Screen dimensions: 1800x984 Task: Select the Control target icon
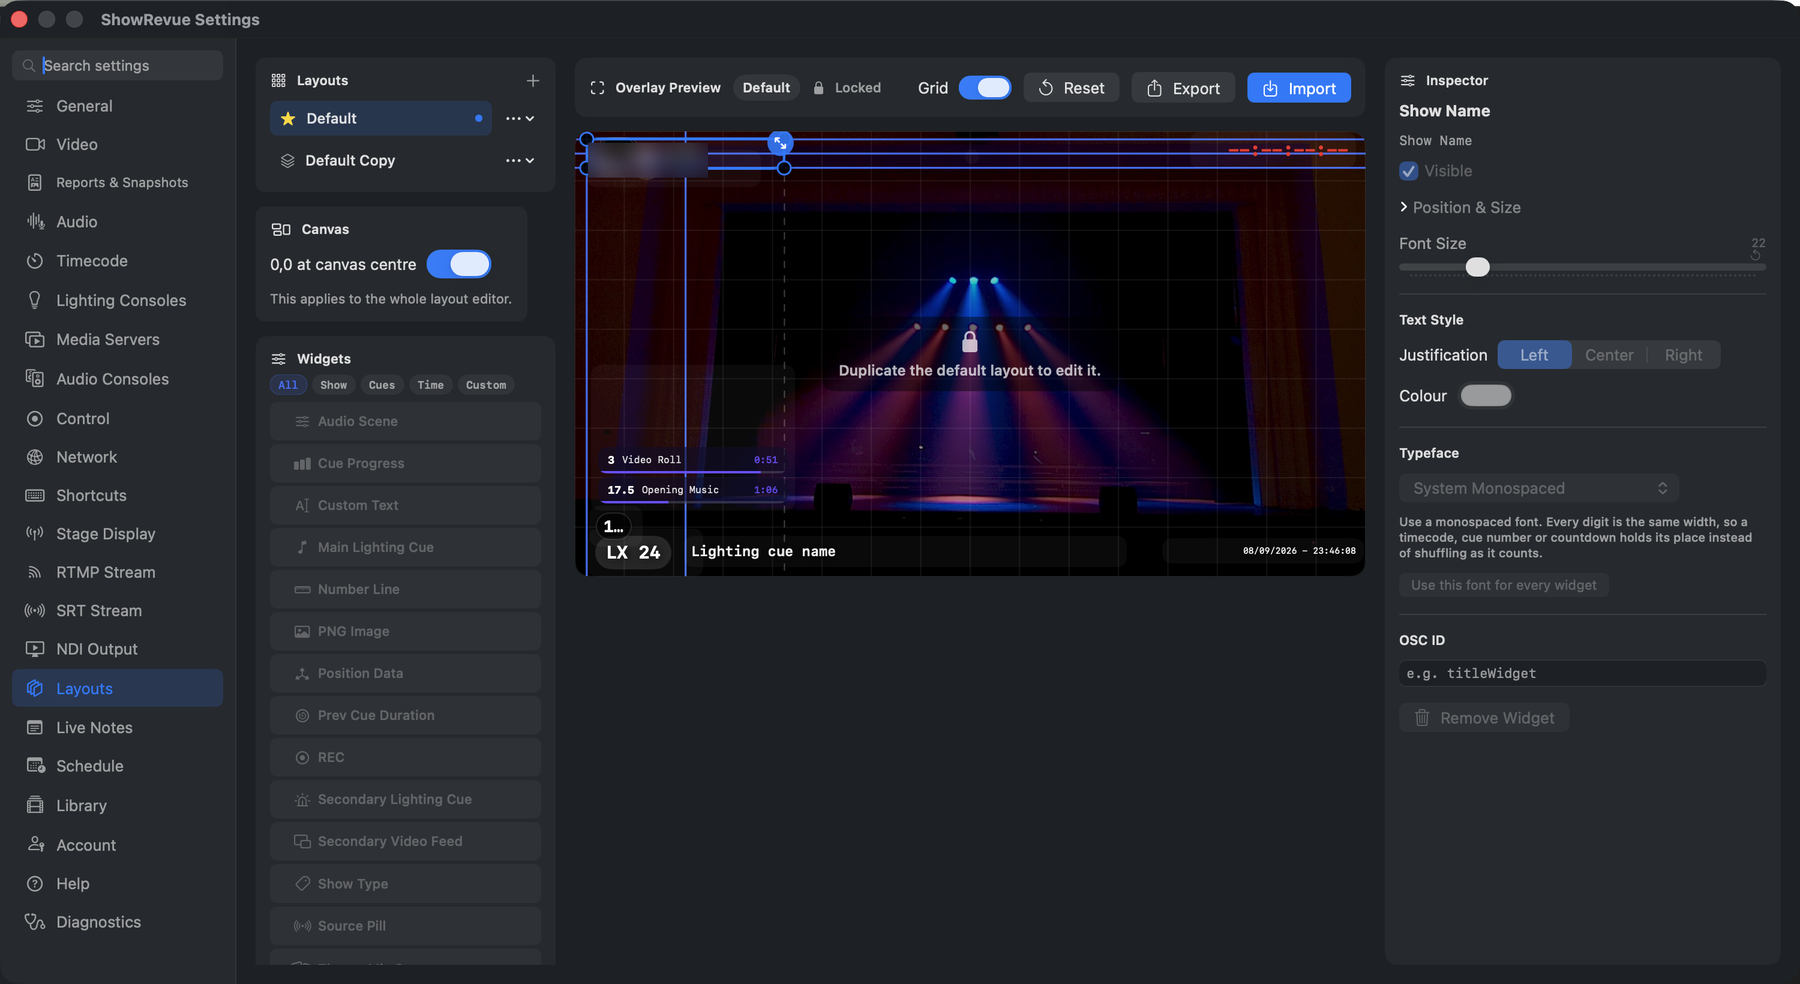coord(35,419)
